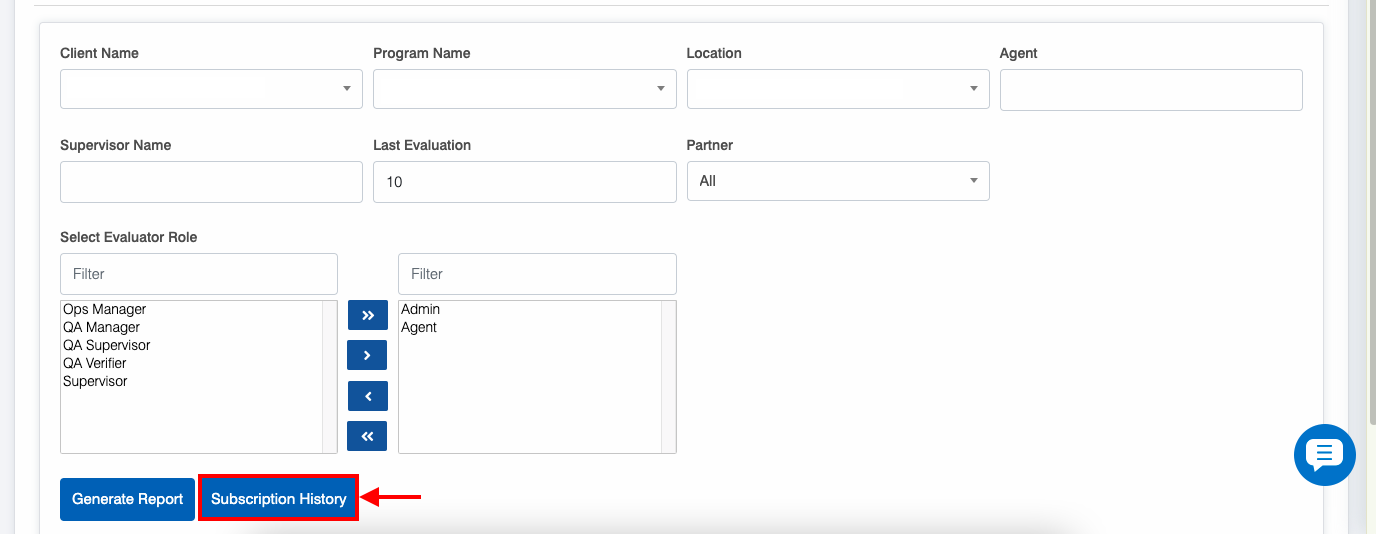Image resolution: width=1376 pixels, height=534 pixels.
Task: Open the Partner dropdown showing All
Action: [x=837, y=181]
